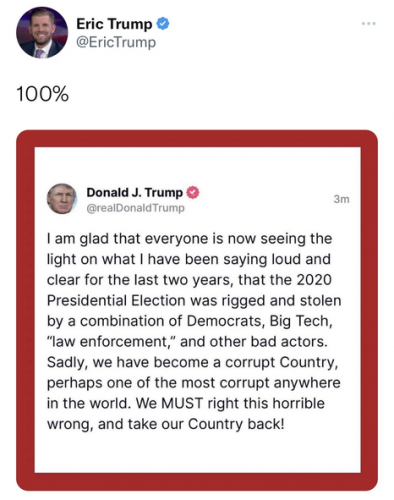Click Eric Trump's blue verified badge

(163, 24)
